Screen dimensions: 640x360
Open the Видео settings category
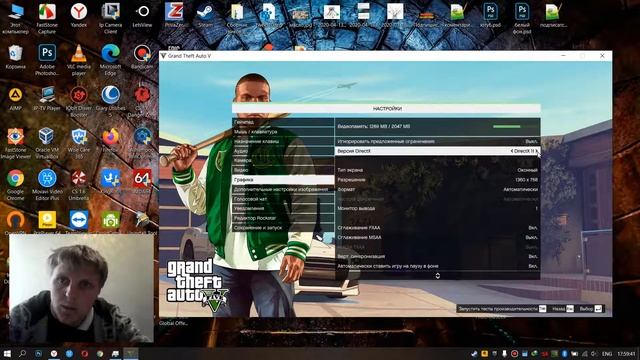click(x=283, y=170)
